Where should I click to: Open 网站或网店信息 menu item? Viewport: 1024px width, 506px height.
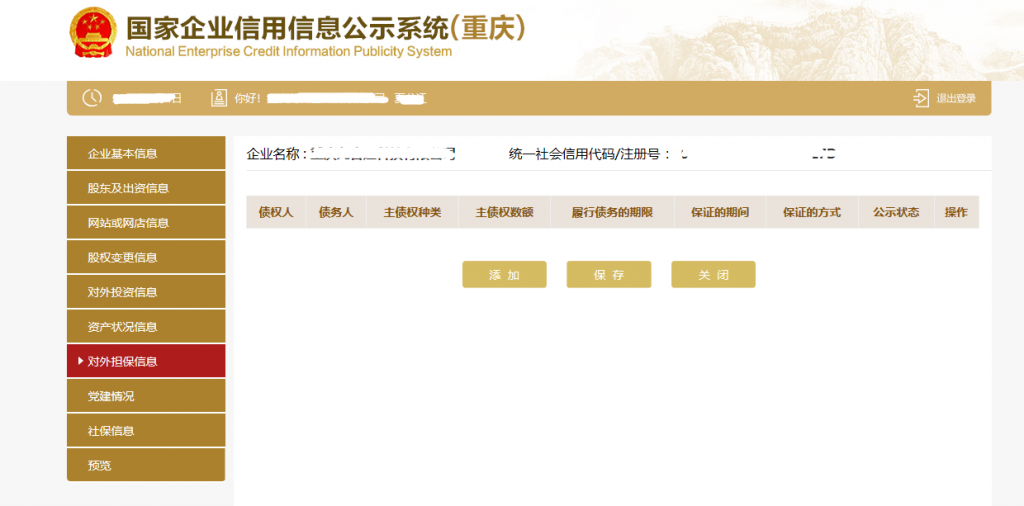pyautogui.click(x=146, y=223)
